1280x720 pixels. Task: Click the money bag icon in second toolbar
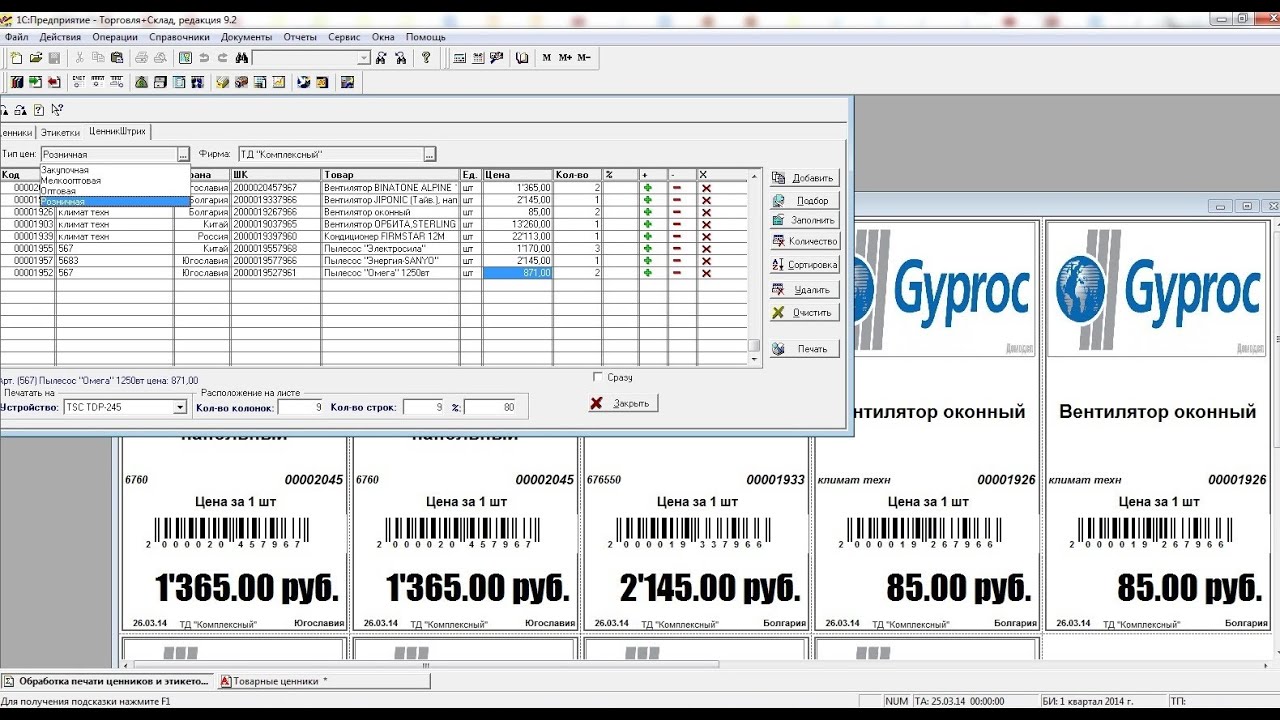(x=142, y=82)
